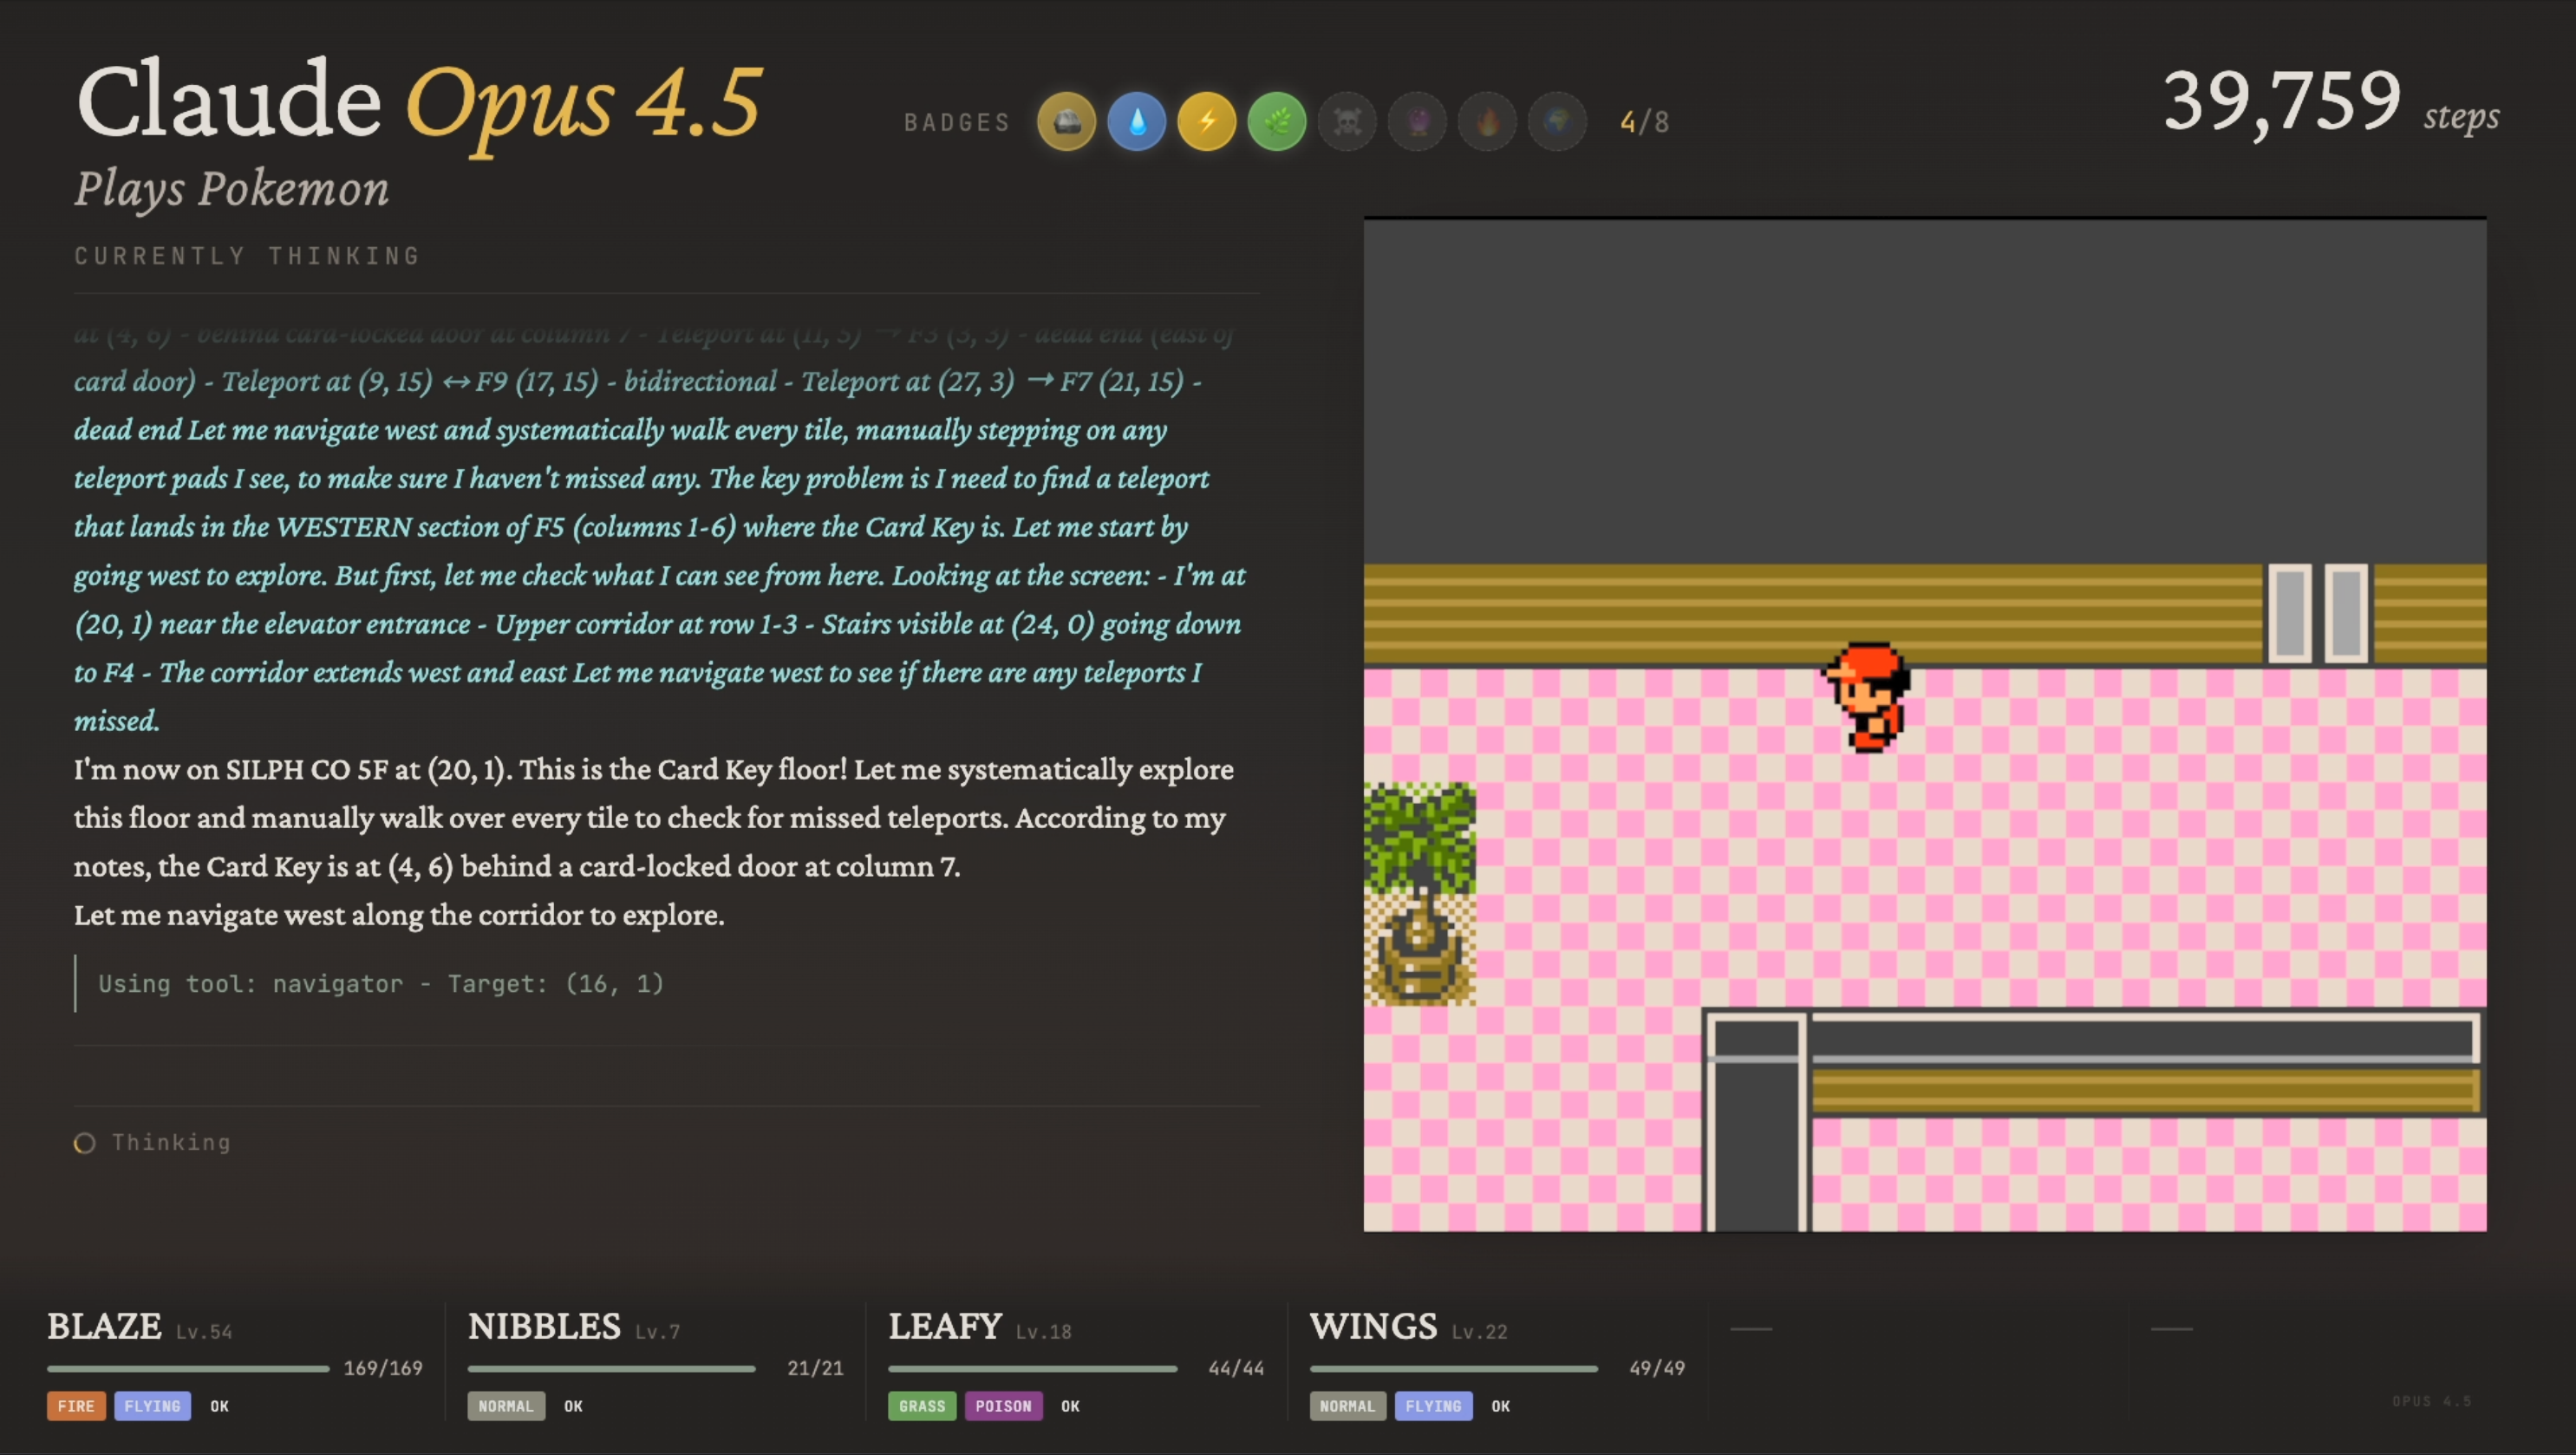Click BLAZE's HP bar

pos(188,1368)
